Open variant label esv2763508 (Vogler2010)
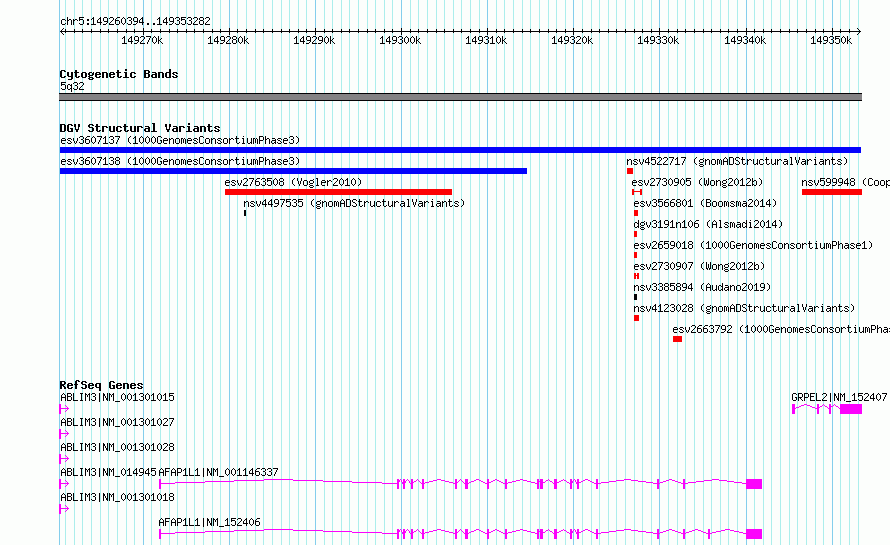 [293, 182]
